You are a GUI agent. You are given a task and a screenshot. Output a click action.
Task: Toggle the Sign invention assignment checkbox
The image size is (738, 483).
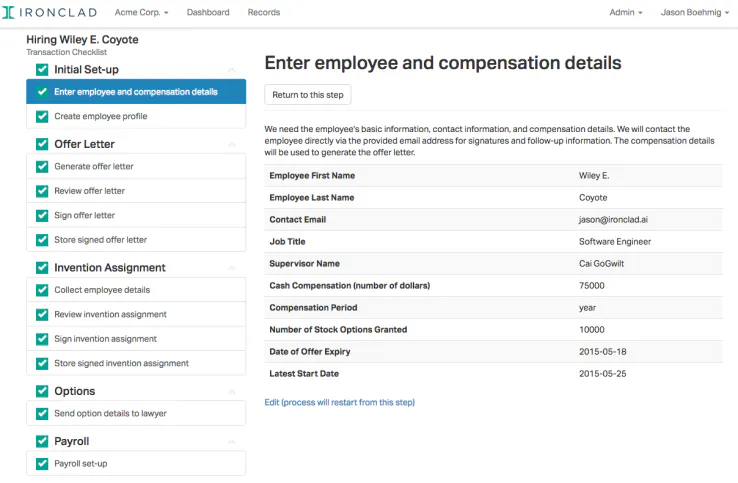coord(42,339)
